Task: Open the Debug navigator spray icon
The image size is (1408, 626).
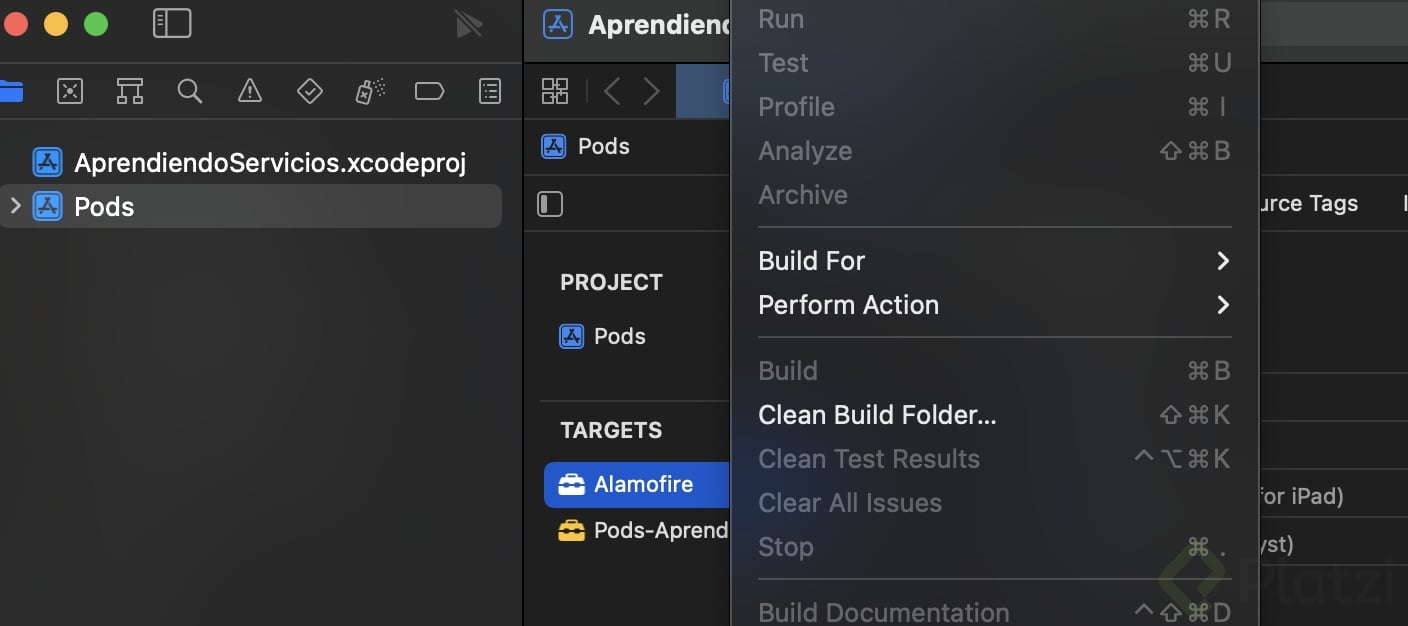Action: tap(370, 92)
